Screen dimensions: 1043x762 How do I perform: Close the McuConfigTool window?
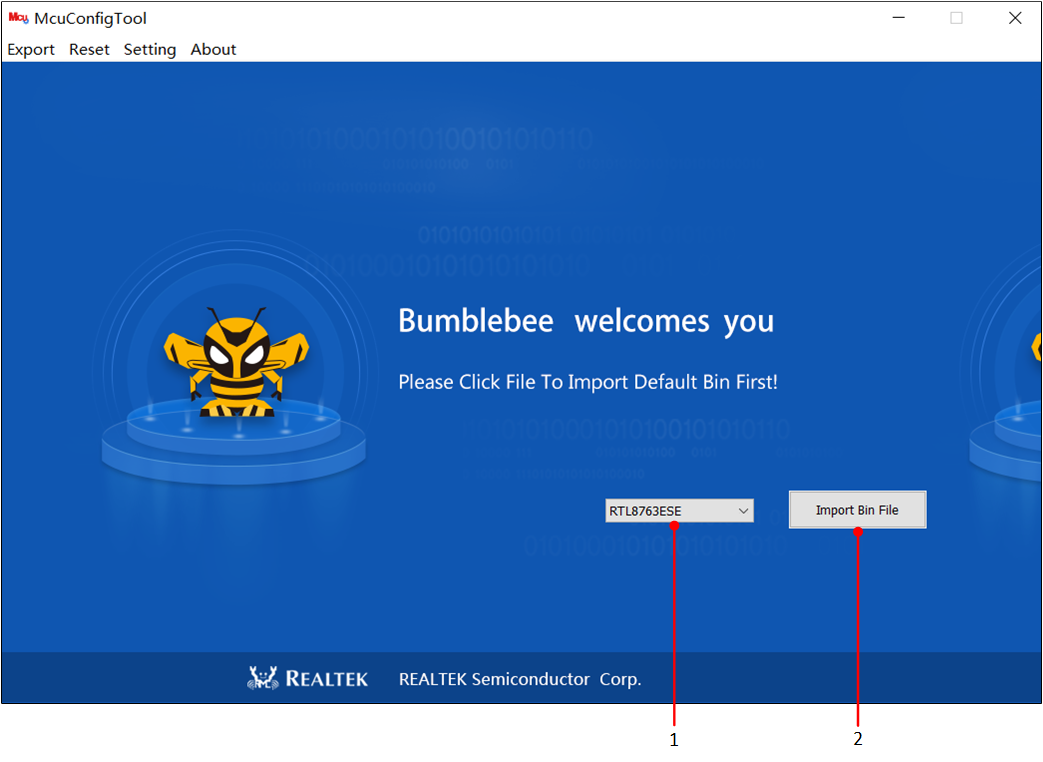[x=1014, y=18]
